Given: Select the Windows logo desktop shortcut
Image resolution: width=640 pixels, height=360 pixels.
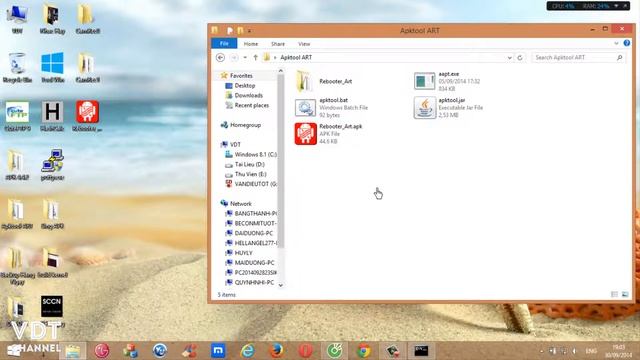Looking at the screenshot, I should [52, 68].
